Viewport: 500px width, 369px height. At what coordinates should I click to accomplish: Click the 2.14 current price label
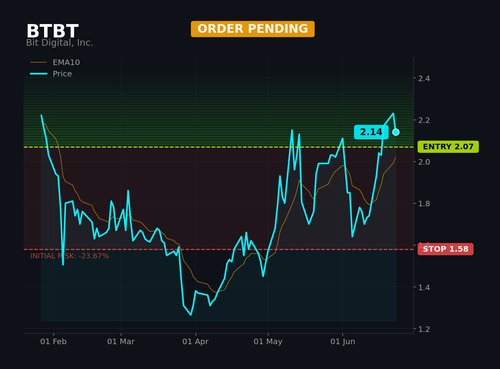371,132
